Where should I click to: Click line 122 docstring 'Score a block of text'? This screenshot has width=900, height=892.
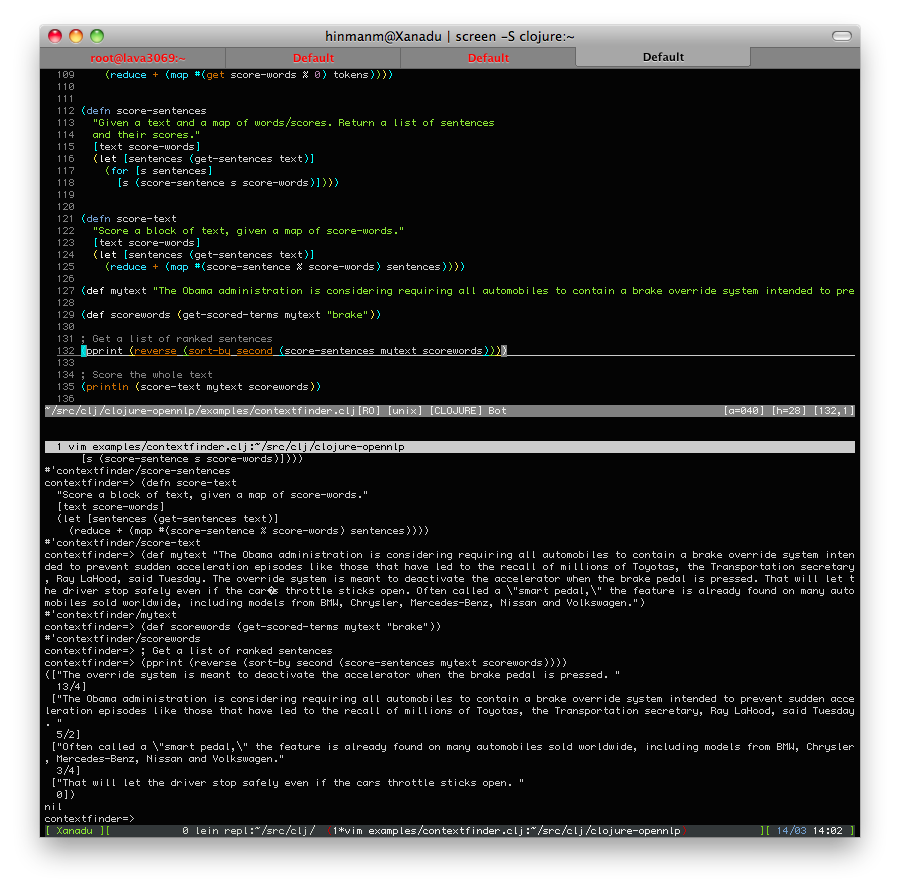pyautogui.click(x=249, y=231)
